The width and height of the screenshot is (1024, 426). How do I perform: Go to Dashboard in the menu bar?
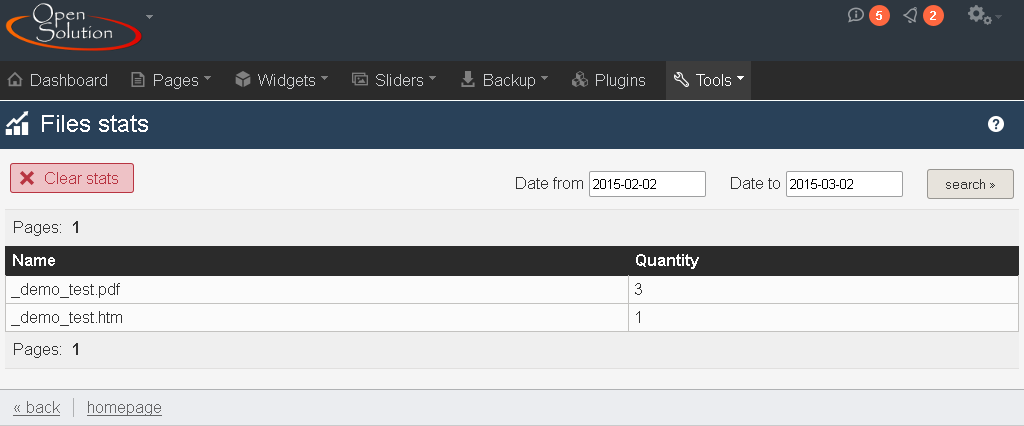pyautogui.click(x=57, y=80)
